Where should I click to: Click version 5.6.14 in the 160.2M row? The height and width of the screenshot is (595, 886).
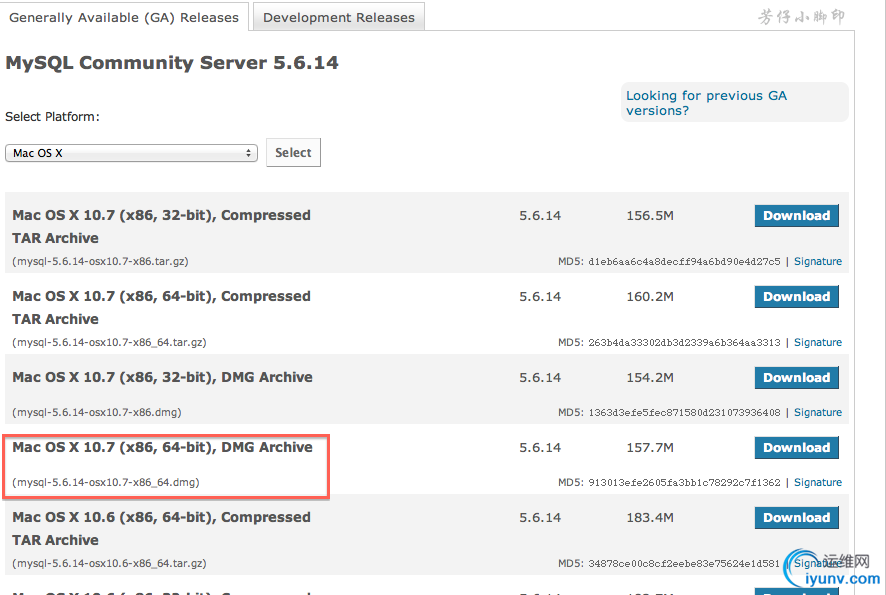540,297
